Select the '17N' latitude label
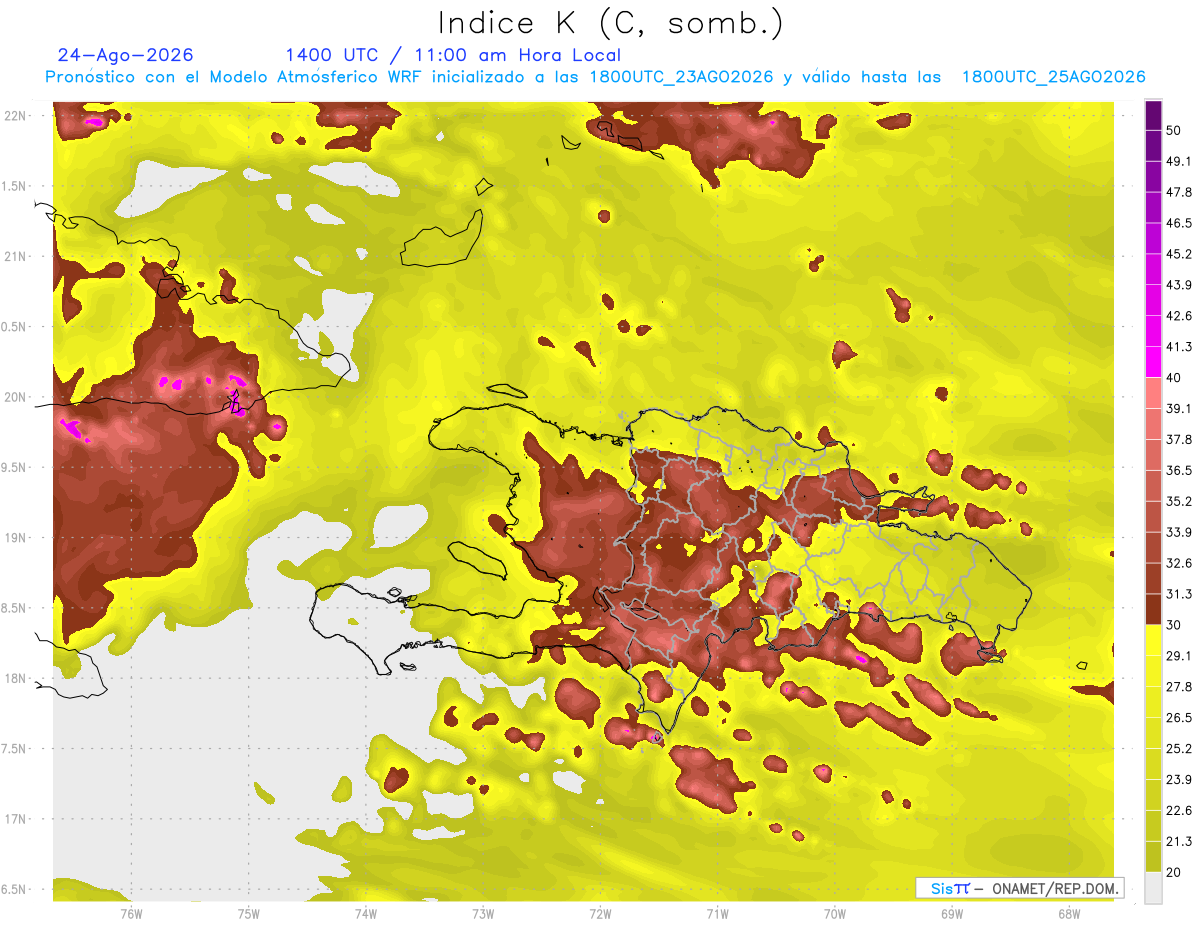Screen dimensions: 1200x927 17,819
